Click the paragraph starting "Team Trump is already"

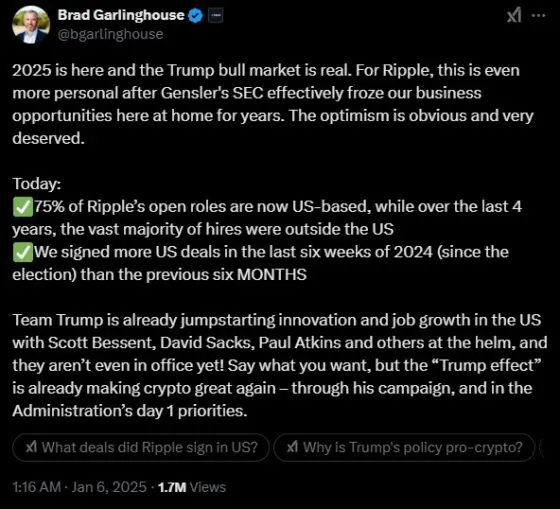[280, 365]
